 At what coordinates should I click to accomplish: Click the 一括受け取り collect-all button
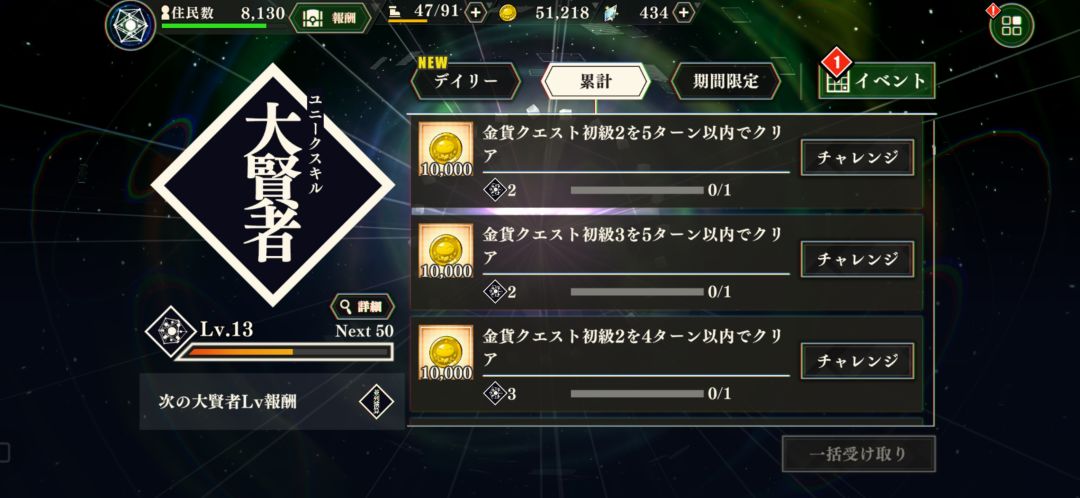[859, 454]
